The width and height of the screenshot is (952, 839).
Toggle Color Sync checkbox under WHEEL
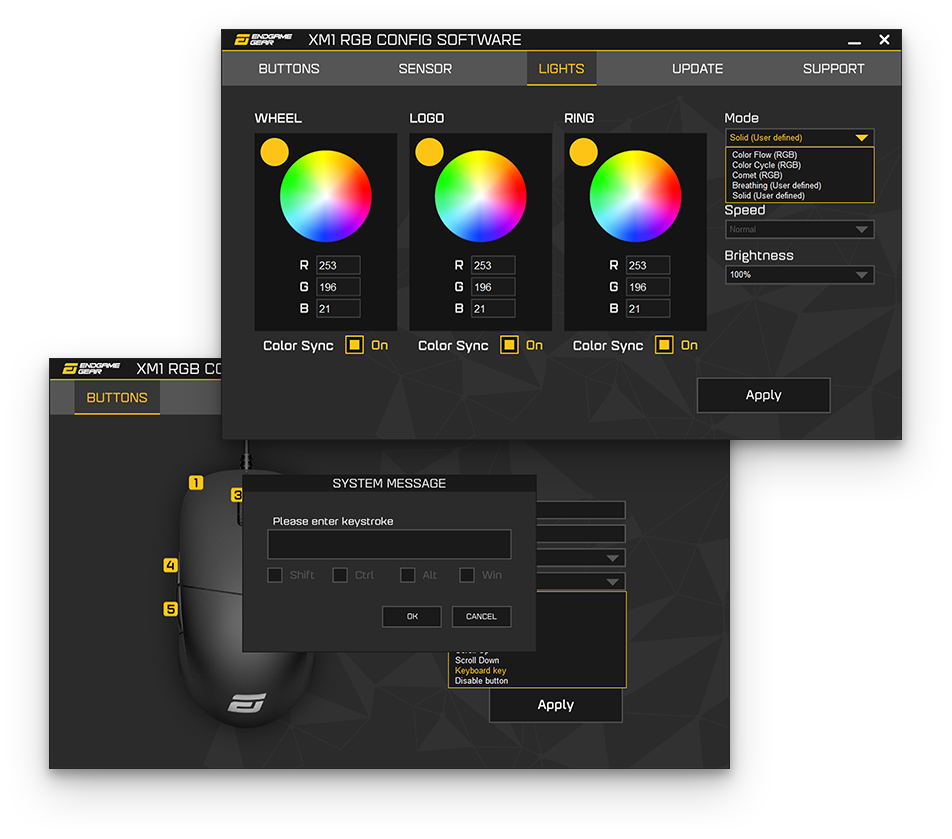(355, 345)
